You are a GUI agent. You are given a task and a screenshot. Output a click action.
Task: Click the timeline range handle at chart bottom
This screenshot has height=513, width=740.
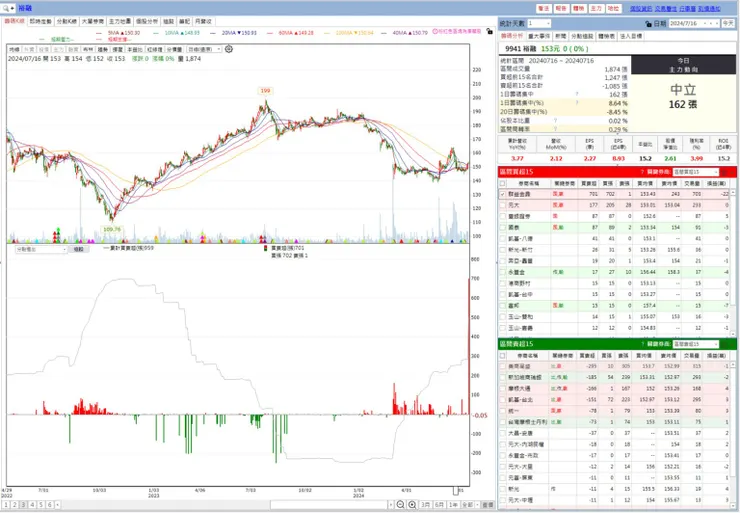coord(456,491)
